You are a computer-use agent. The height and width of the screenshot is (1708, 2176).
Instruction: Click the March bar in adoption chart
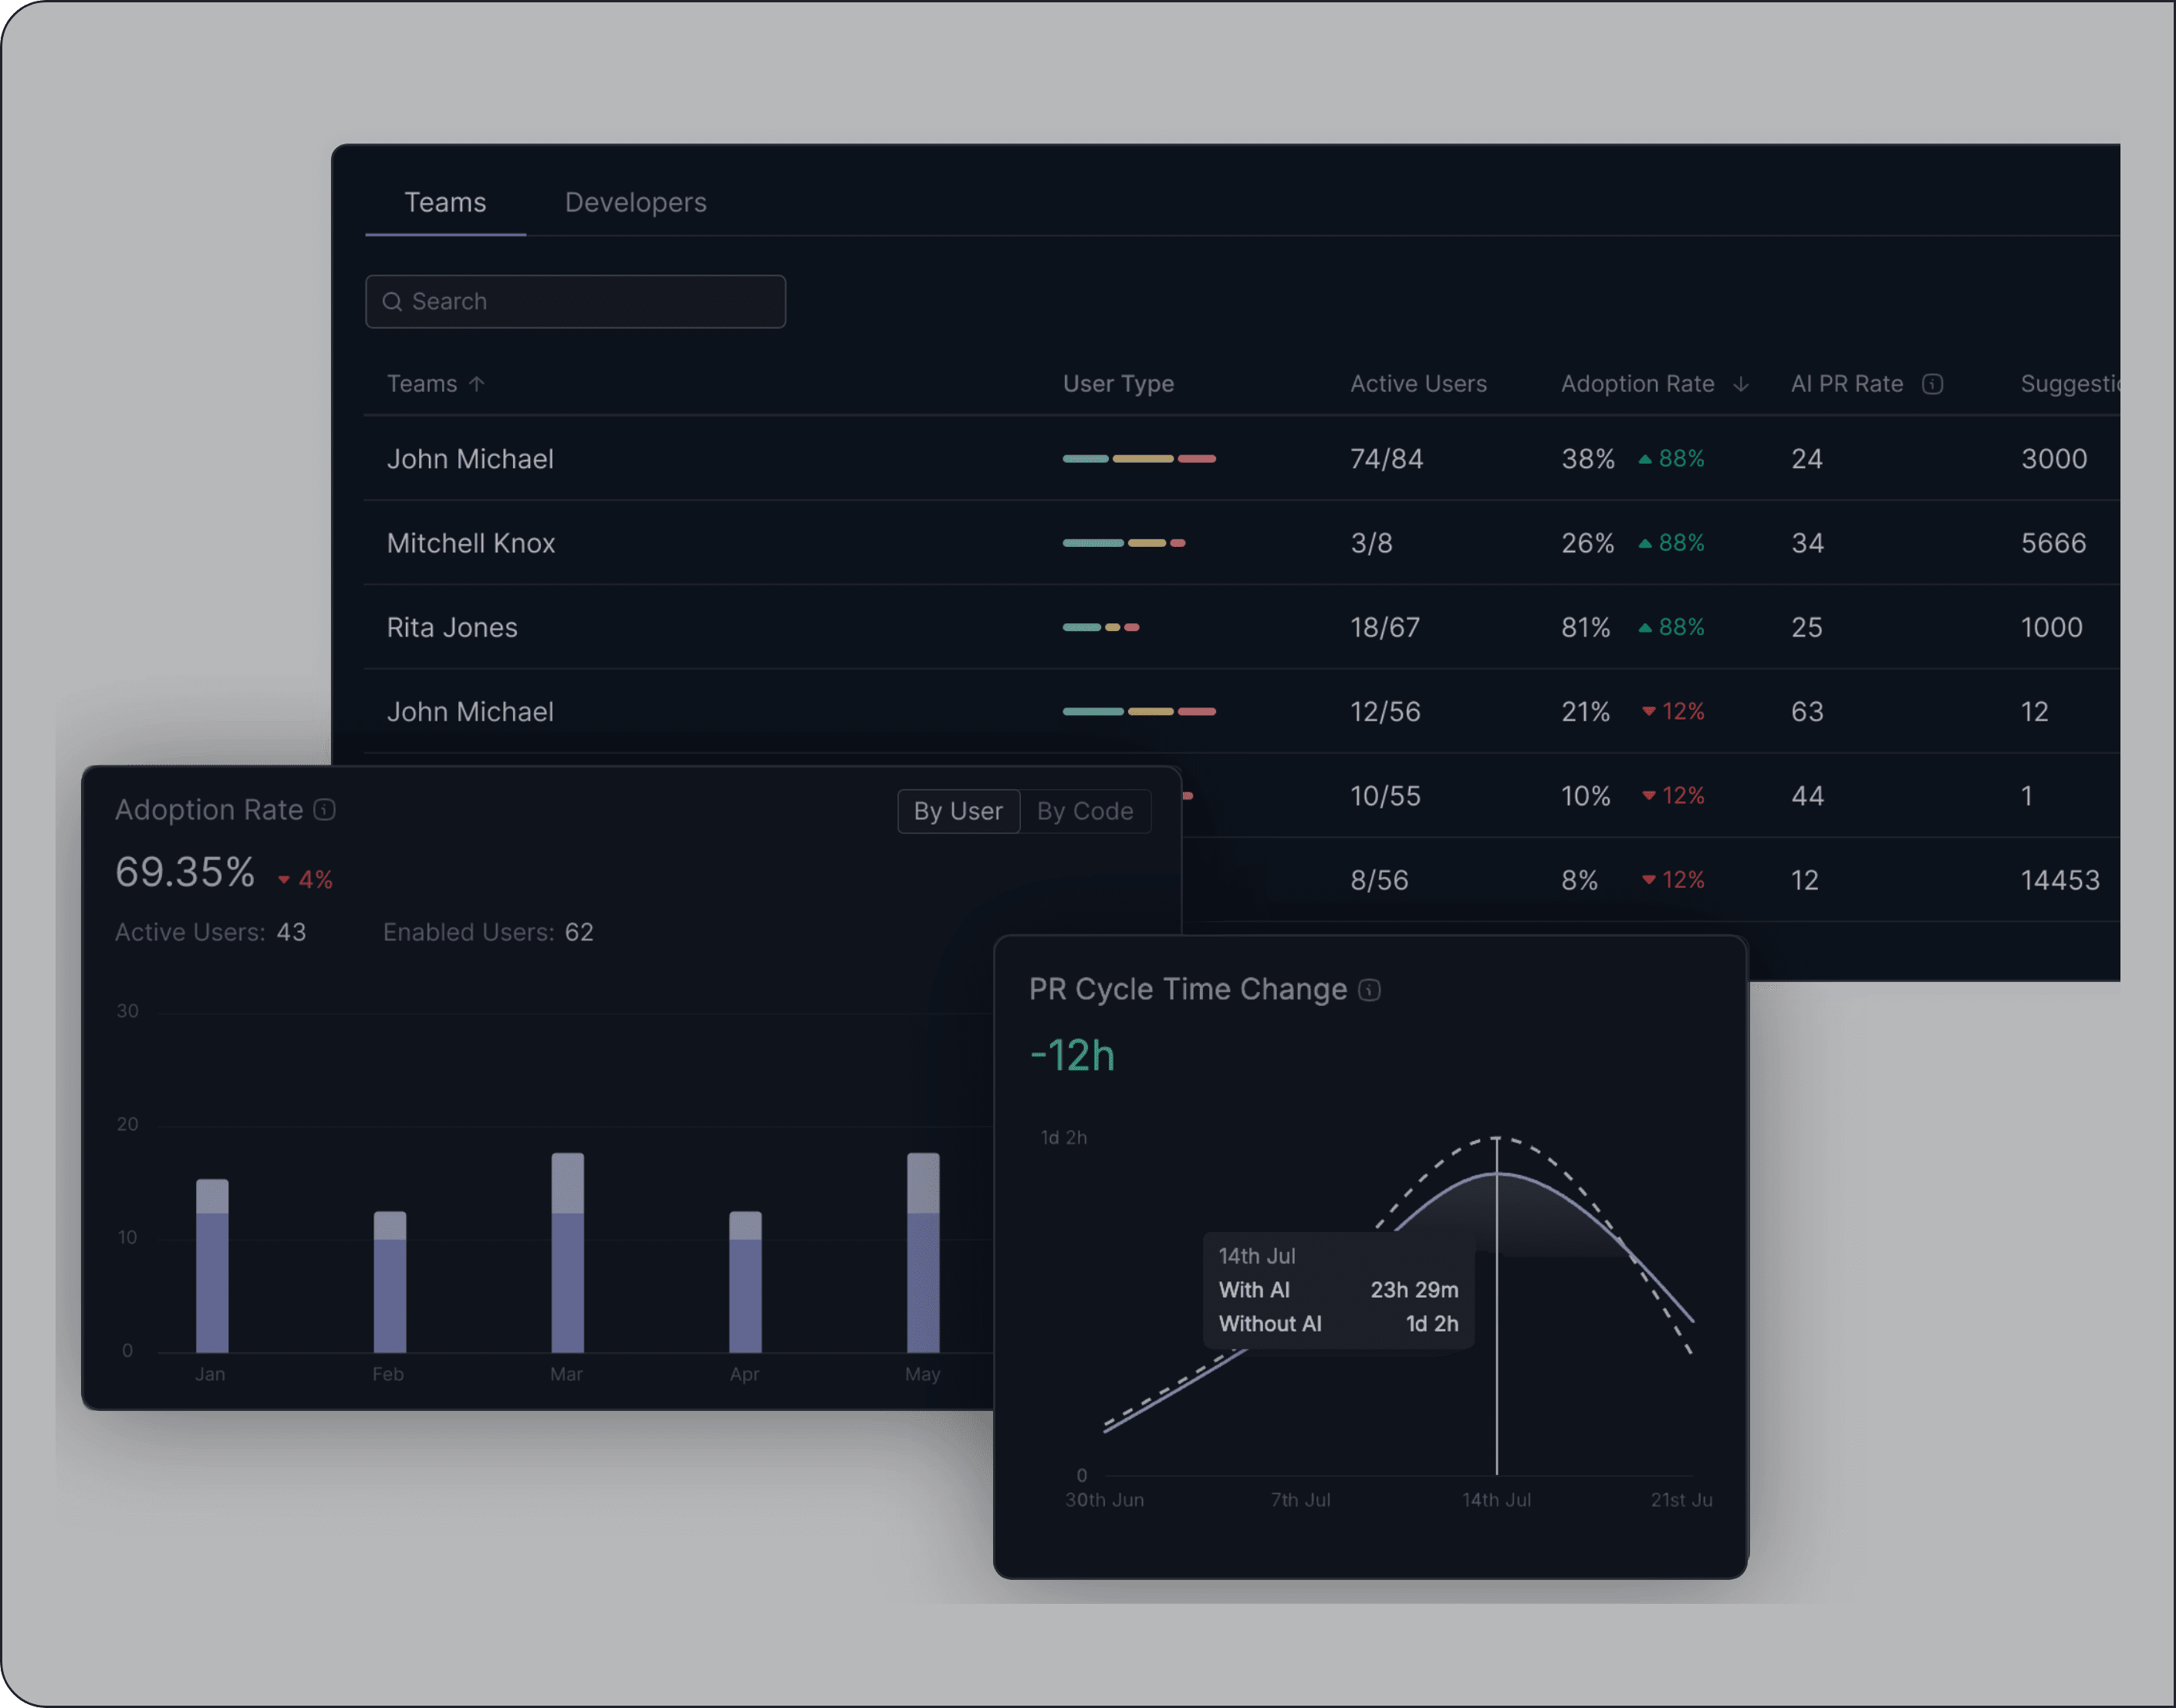tap(567, 1260)
